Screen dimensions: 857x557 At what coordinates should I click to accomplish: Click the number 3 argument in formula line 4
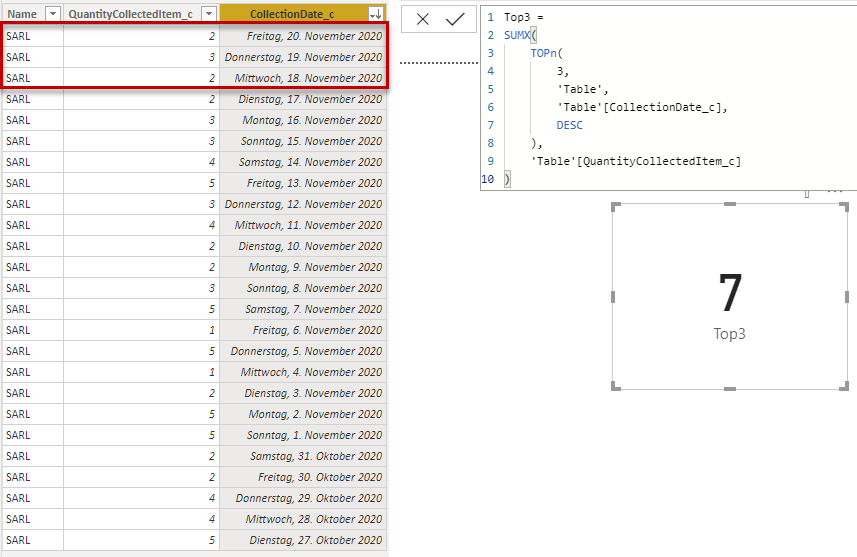(560, 71)
